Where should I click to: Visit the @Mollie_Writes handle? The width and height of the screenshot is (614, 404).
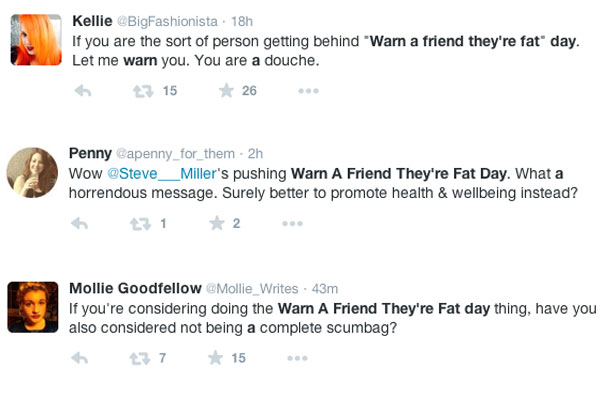click(252, 289)
